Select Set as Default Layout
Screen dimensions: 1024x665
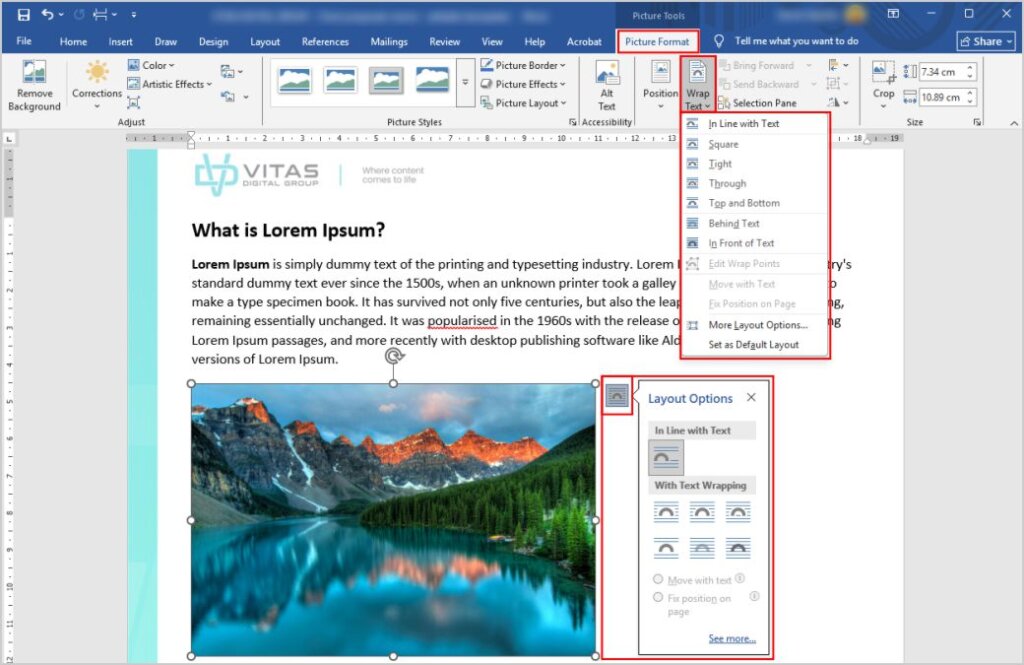(x=754, y=344)
